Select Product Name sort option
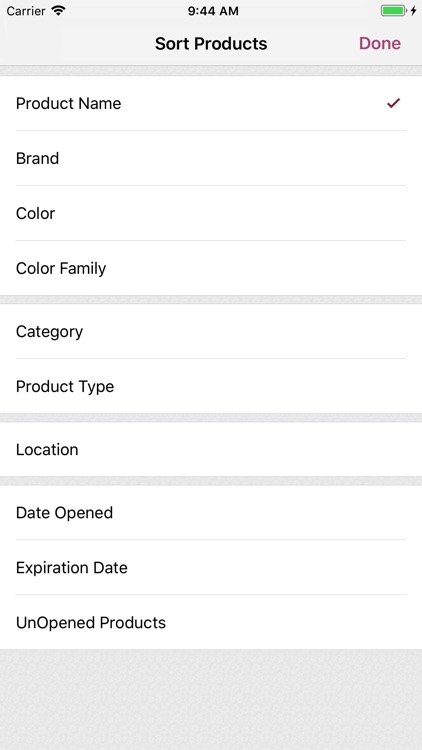This screenshot has width=422, height=750. pos(211,103)
